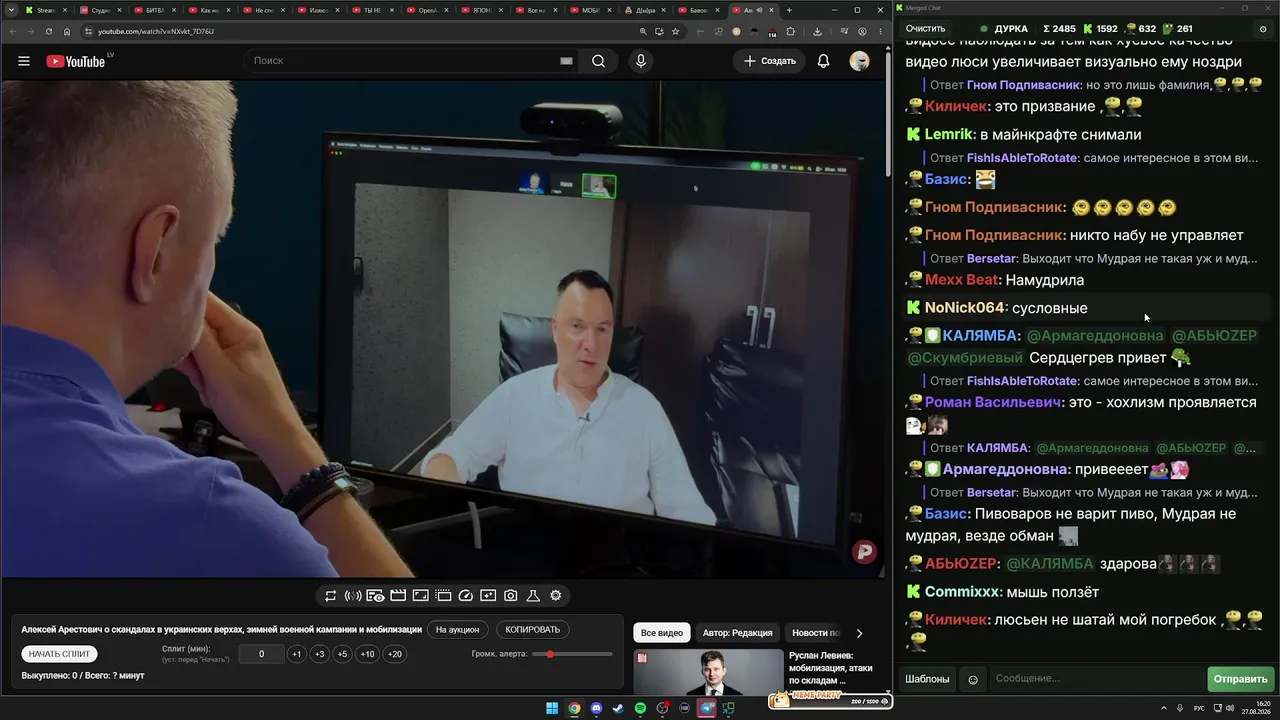1280x720 pixels.
Task: Click the НАЧАТЬ СПЛИТ button
Action: pyautogui.click(x=60, y=654)
